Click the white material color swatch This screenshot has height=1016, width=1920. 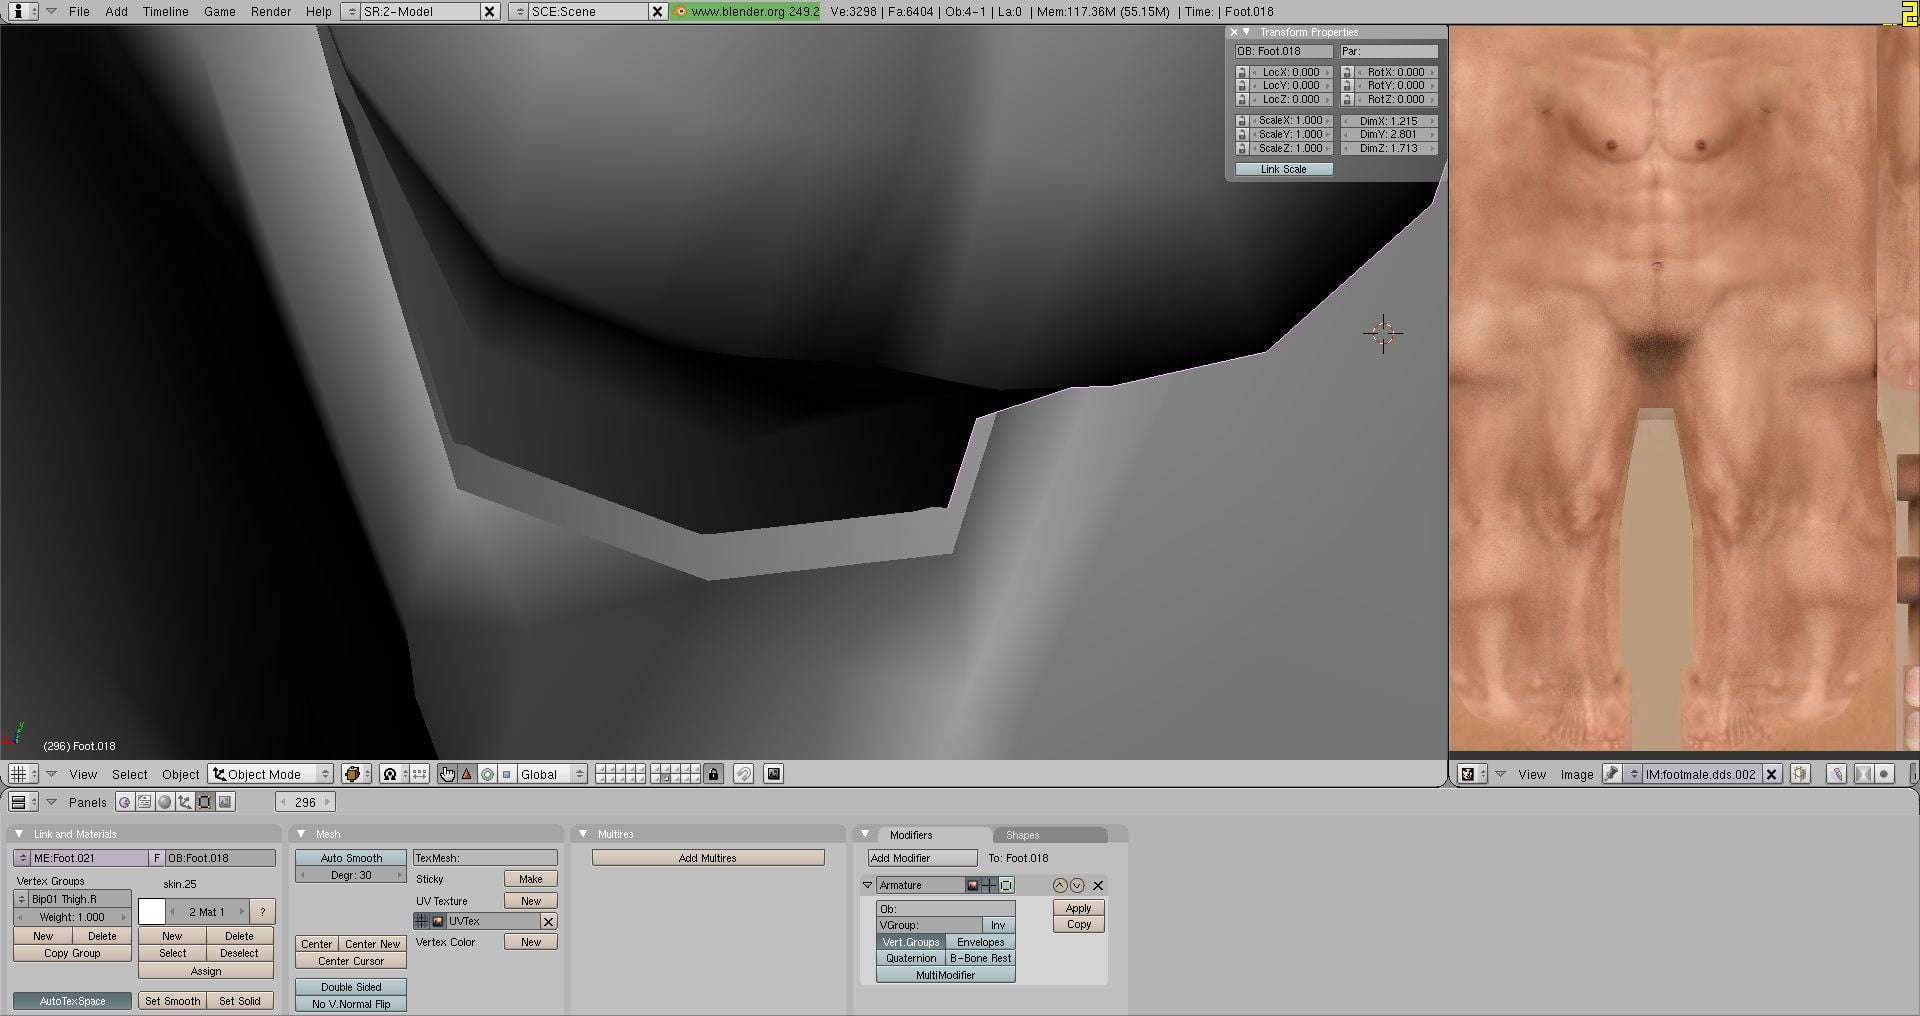151,912
